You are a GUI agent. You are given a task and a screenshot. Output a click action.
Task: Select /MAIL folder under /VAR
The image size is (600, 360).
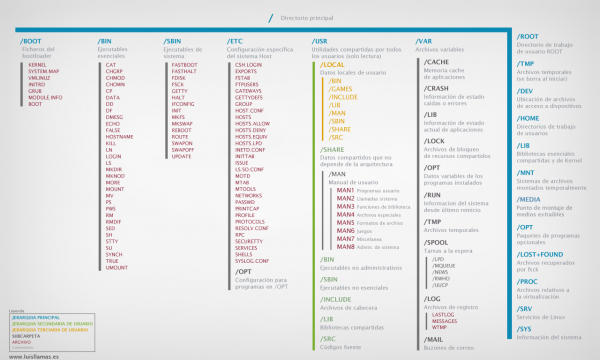433,340
